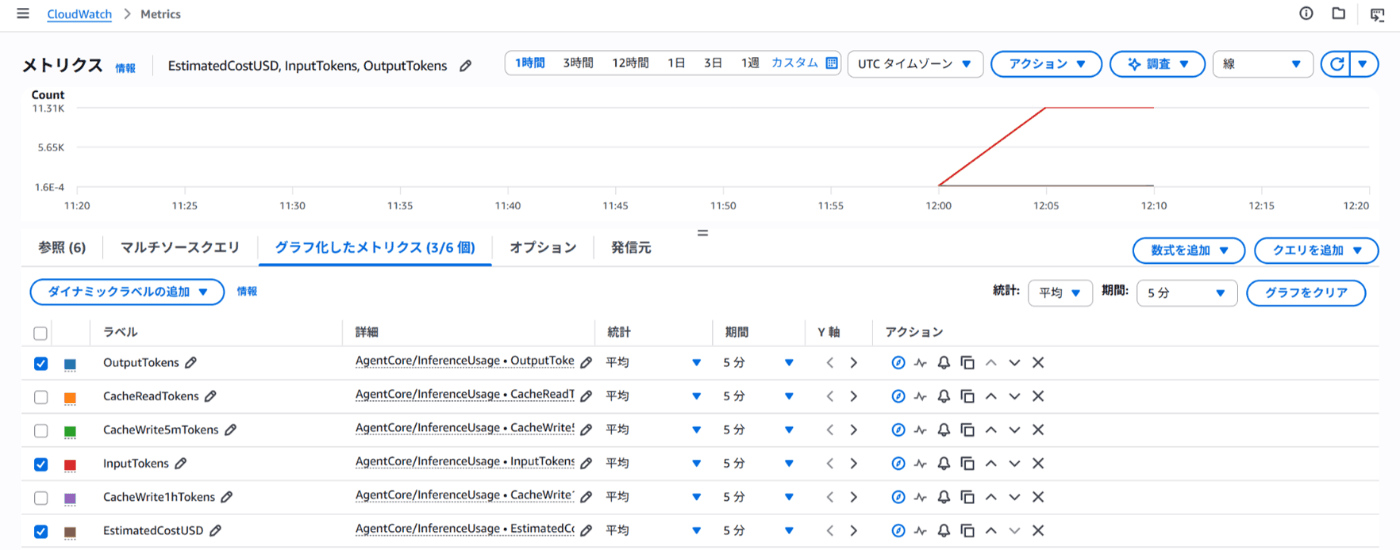Uncheck the OutputTokens metric checkbox
Viewport: 1400px width, 550px height.
pyautogui.click(x=41, y=364)
